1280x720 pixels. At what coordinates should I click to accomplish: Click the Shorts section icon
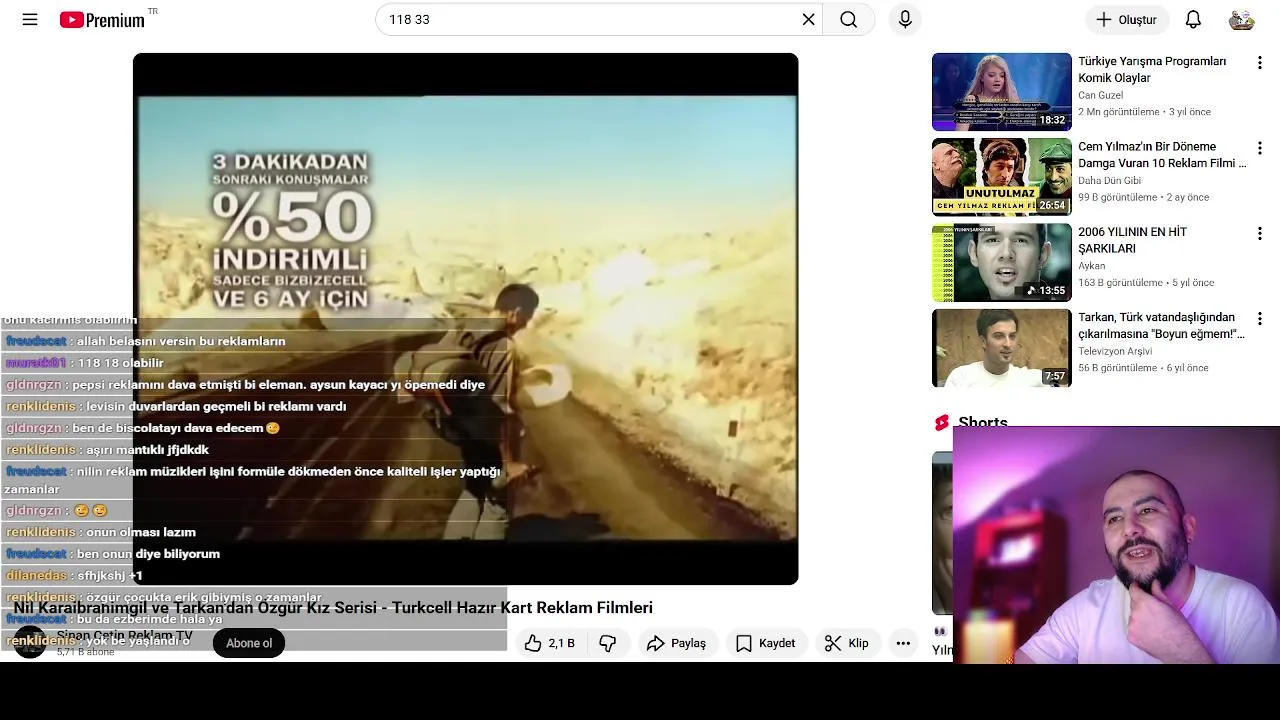[941, 423]
